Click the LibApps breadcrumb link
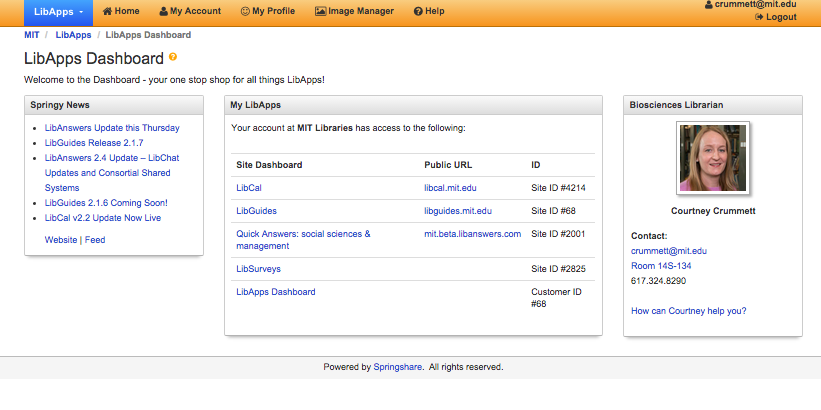 coord(73,35)
